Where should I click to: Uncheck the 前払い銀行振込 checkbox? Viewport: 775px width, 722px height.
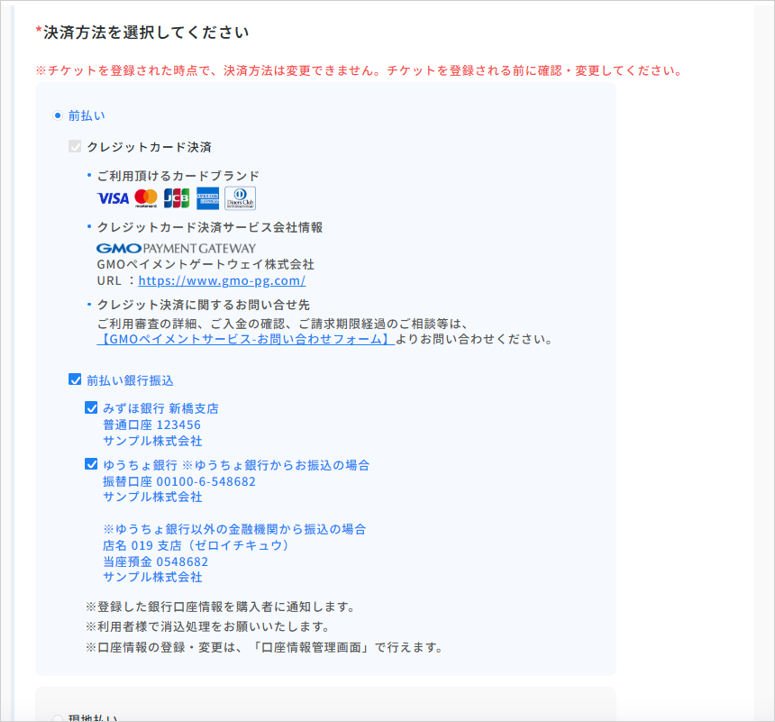[x=74, y=380]
